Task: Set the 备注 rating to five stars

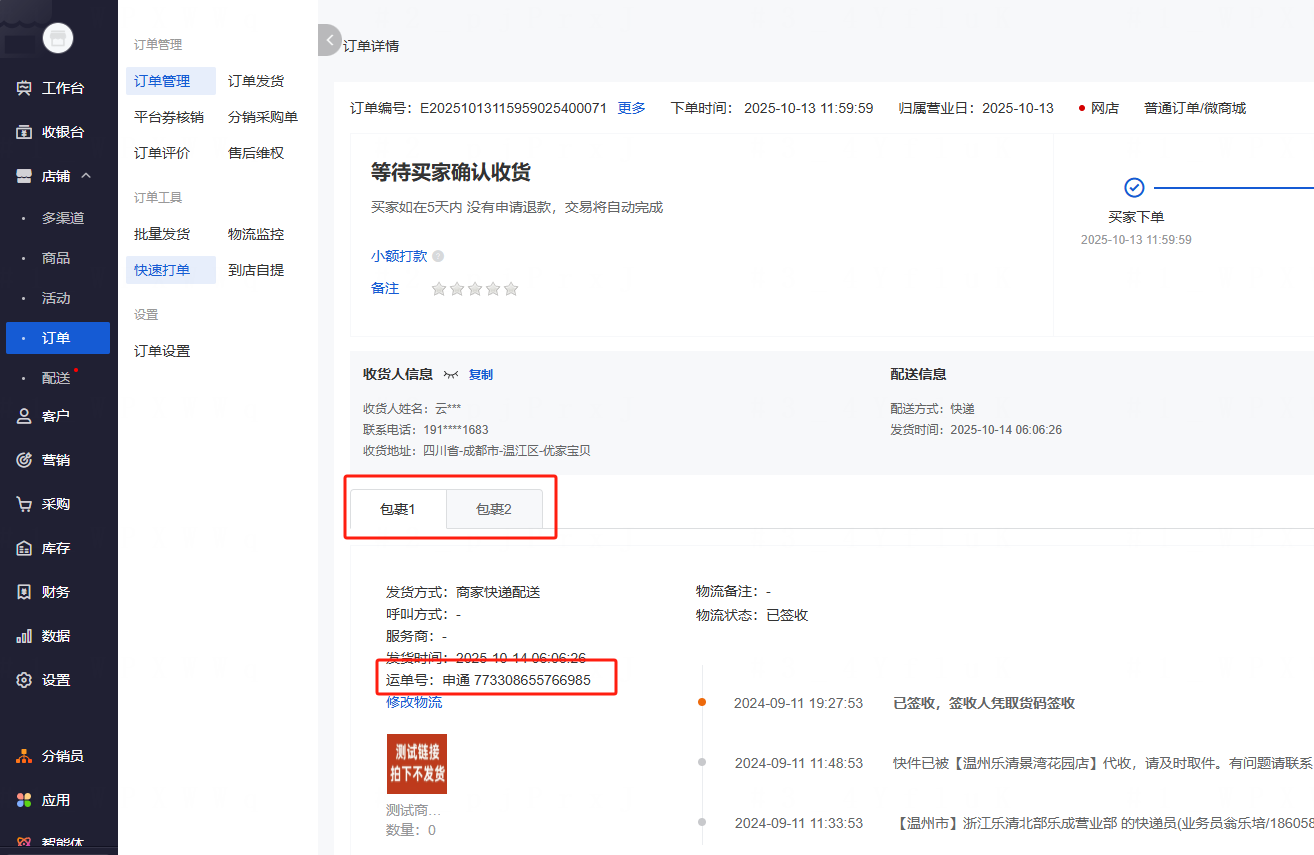Action: point(511,289)
